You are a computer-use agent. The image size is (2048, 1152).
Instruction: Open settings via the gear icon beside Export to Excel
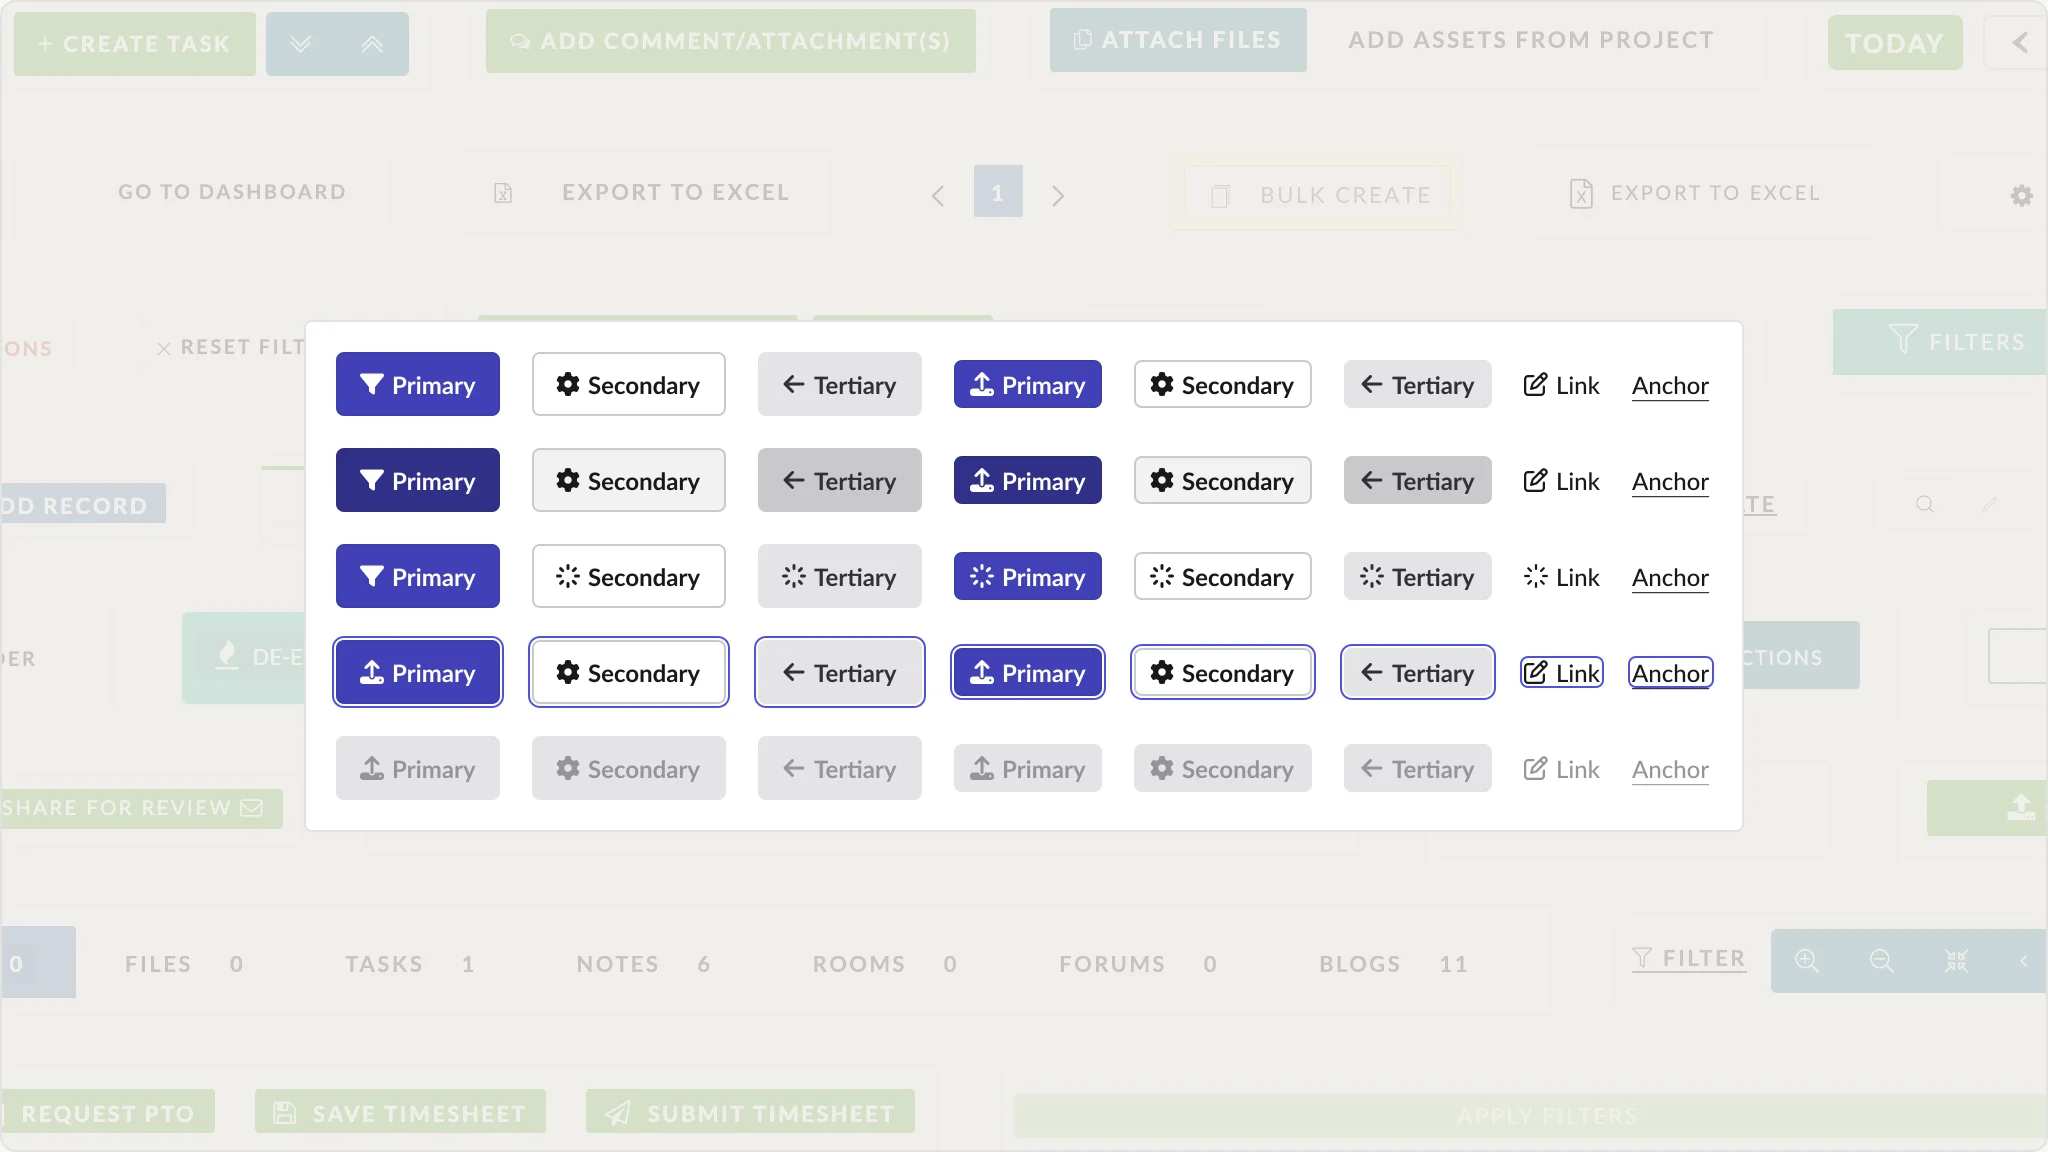coord(2022,195)
